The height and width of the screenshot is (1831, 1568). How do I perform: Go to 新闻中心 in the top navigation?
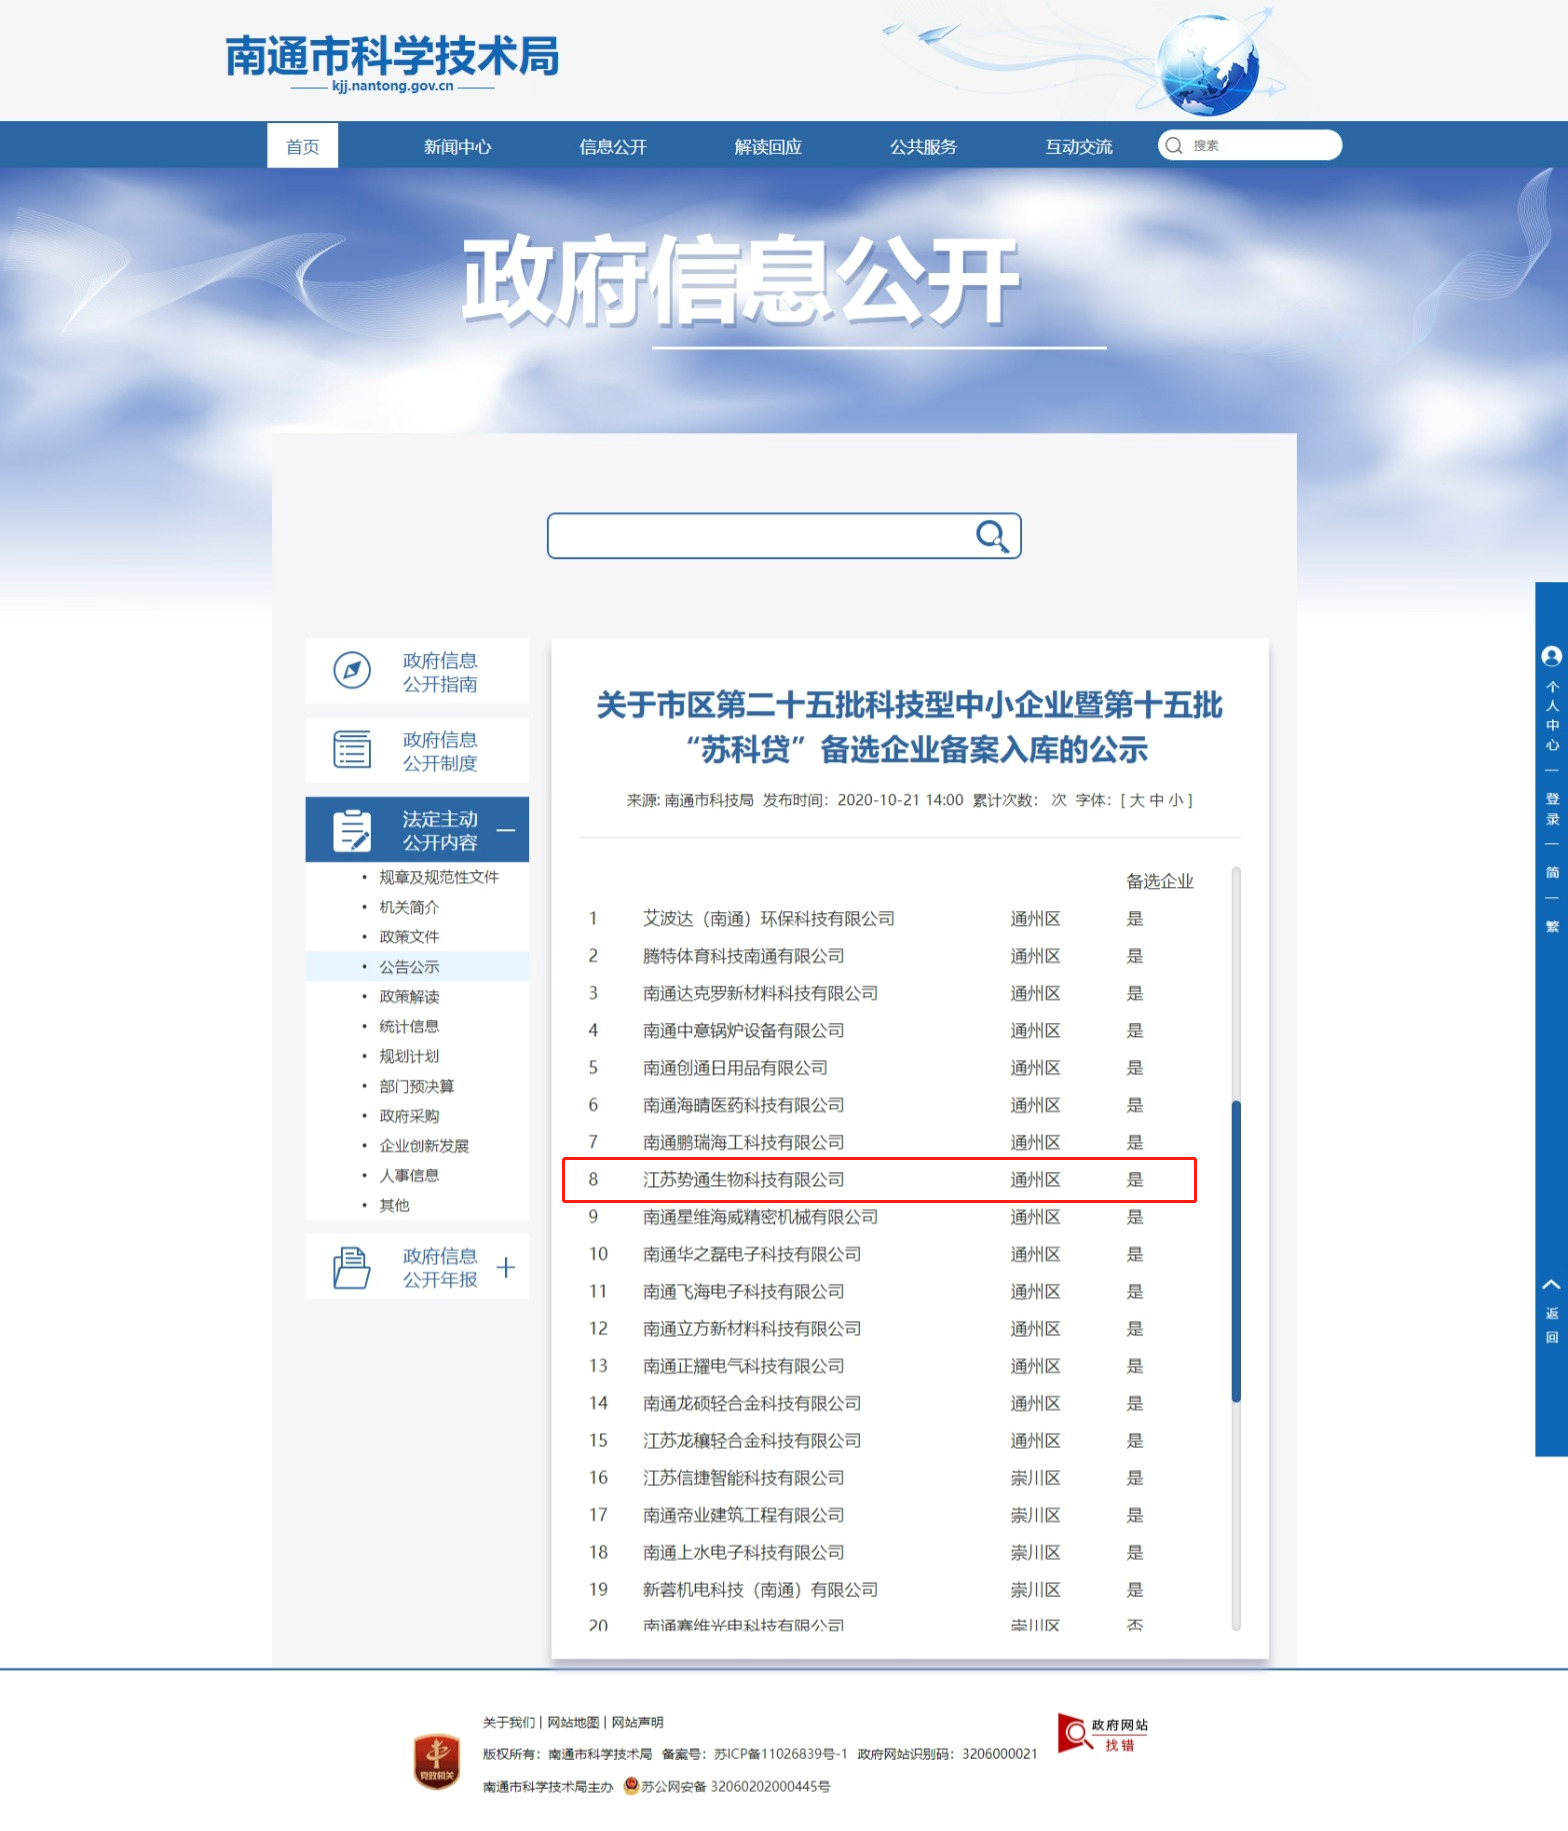coord(457,147)
